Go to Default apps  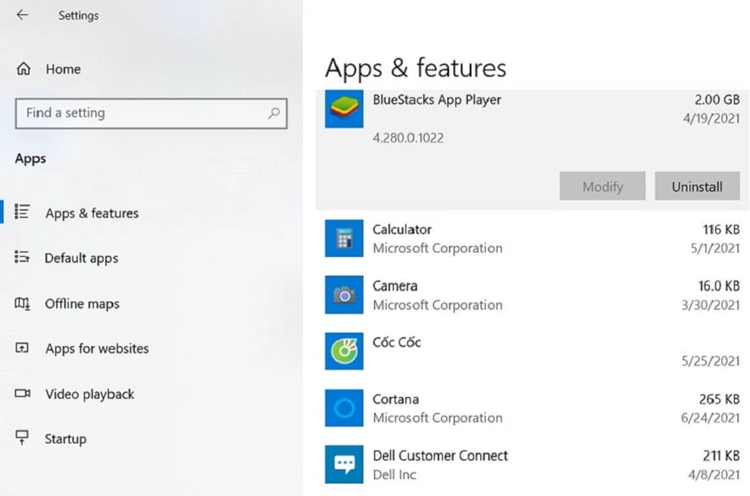click(81, 258)
